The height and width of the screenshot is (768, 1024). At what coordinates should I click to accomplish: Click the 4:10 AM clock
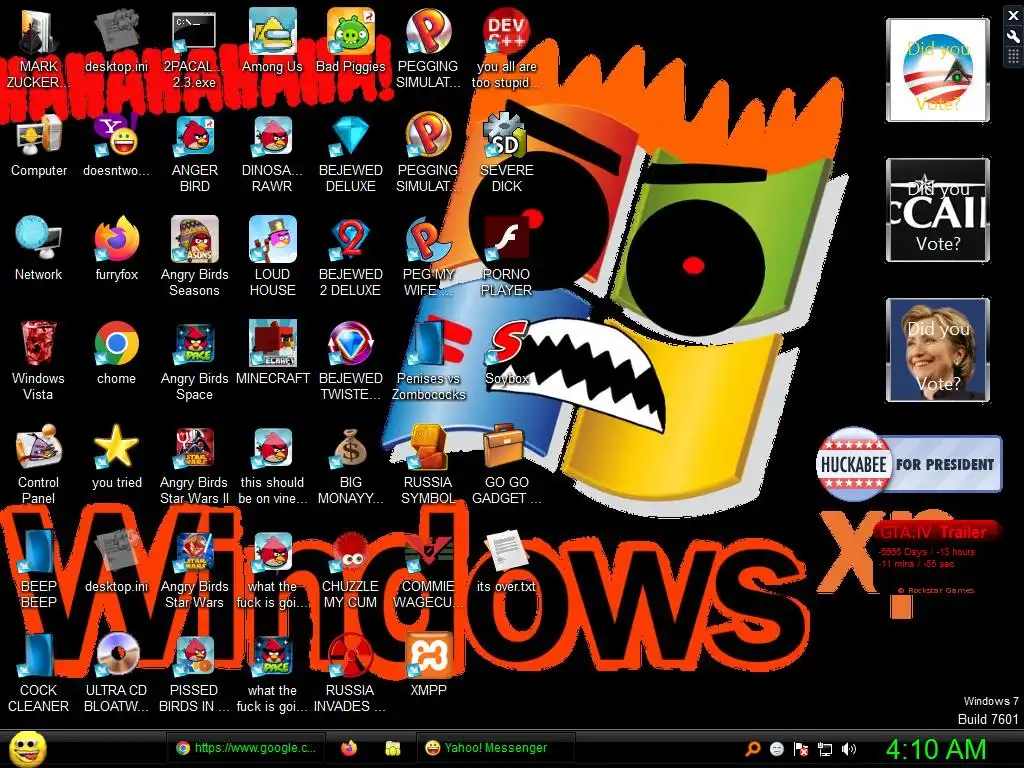(936, 749)
